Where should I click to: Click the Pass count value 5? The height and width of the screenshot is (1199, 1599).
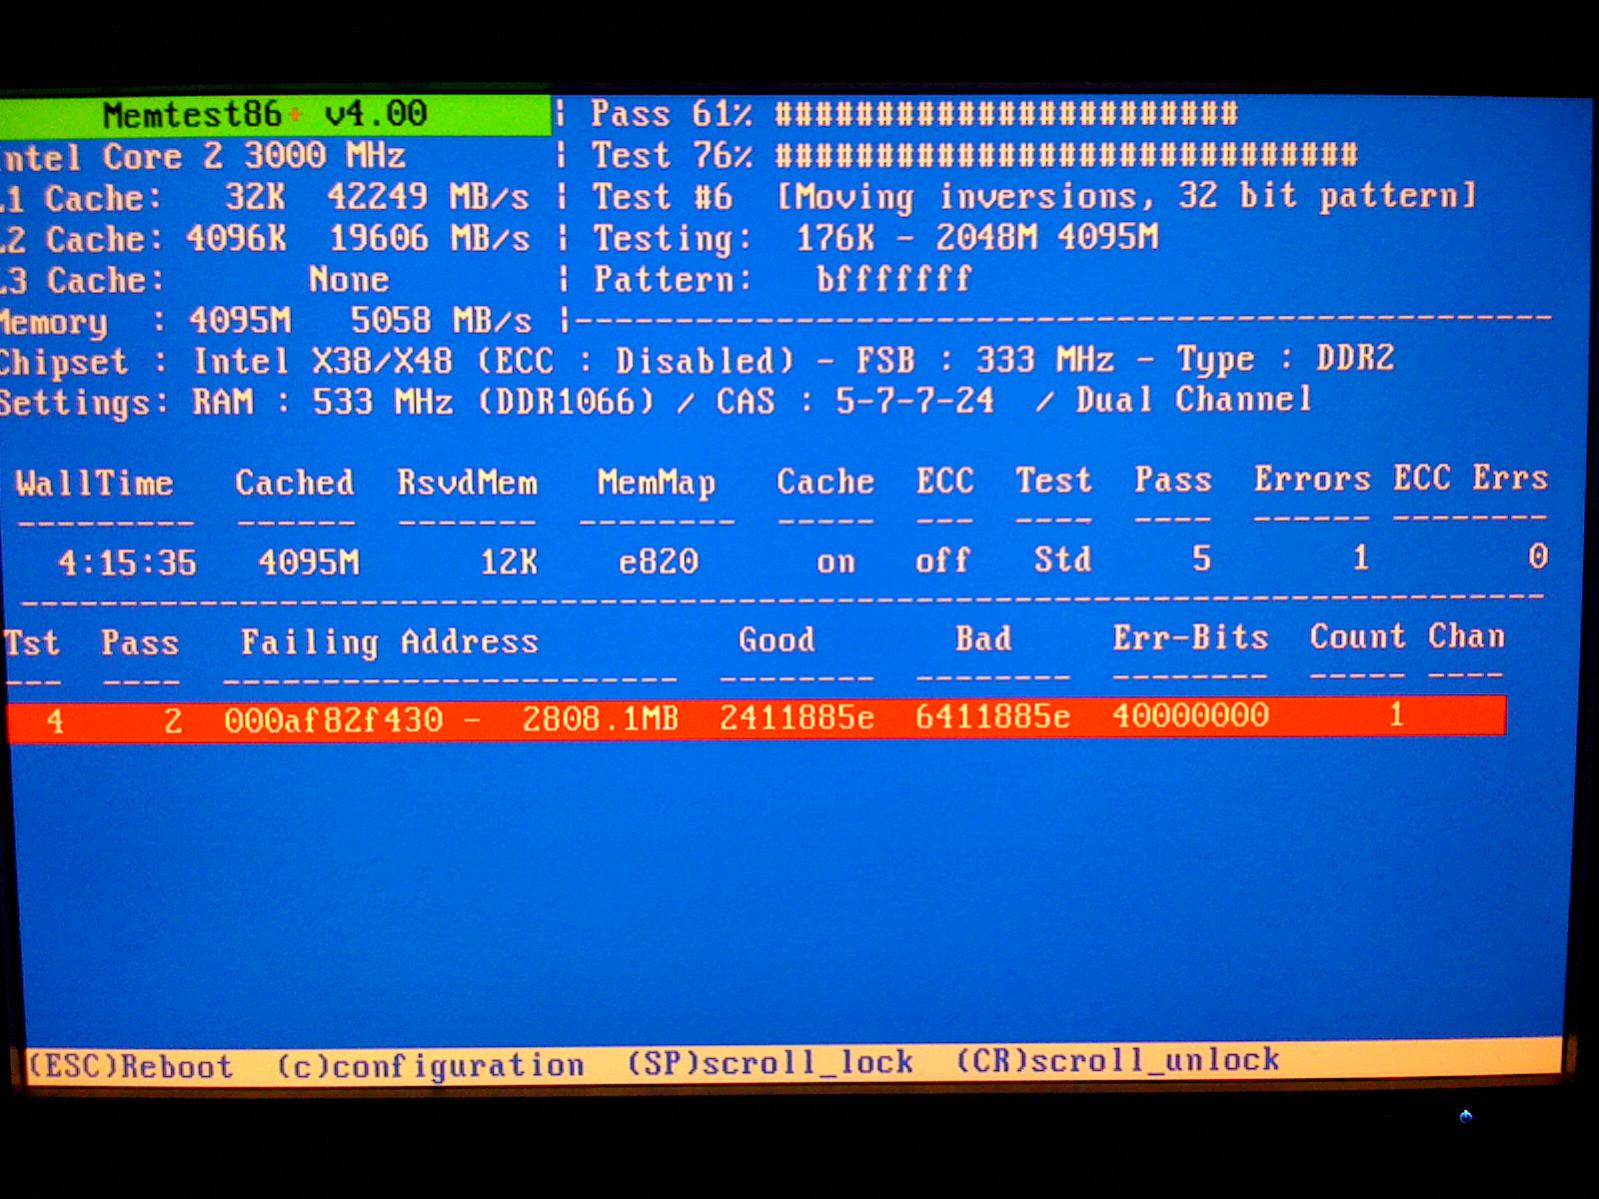[x=1202, y=558]
